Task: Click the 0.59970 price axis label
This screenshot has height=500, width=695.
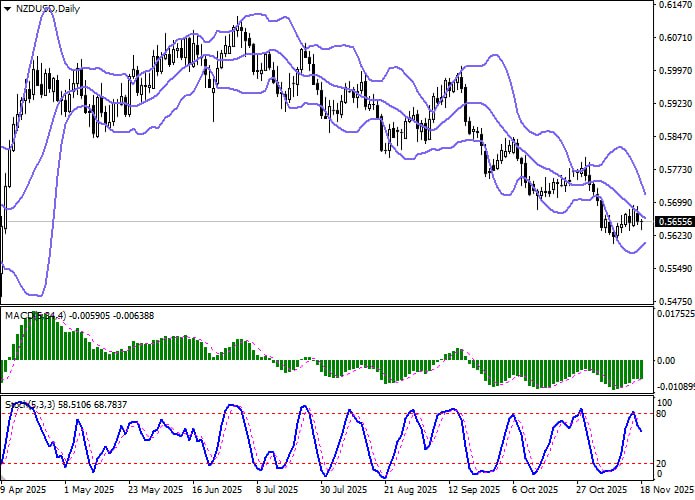Action: (674, 71)
